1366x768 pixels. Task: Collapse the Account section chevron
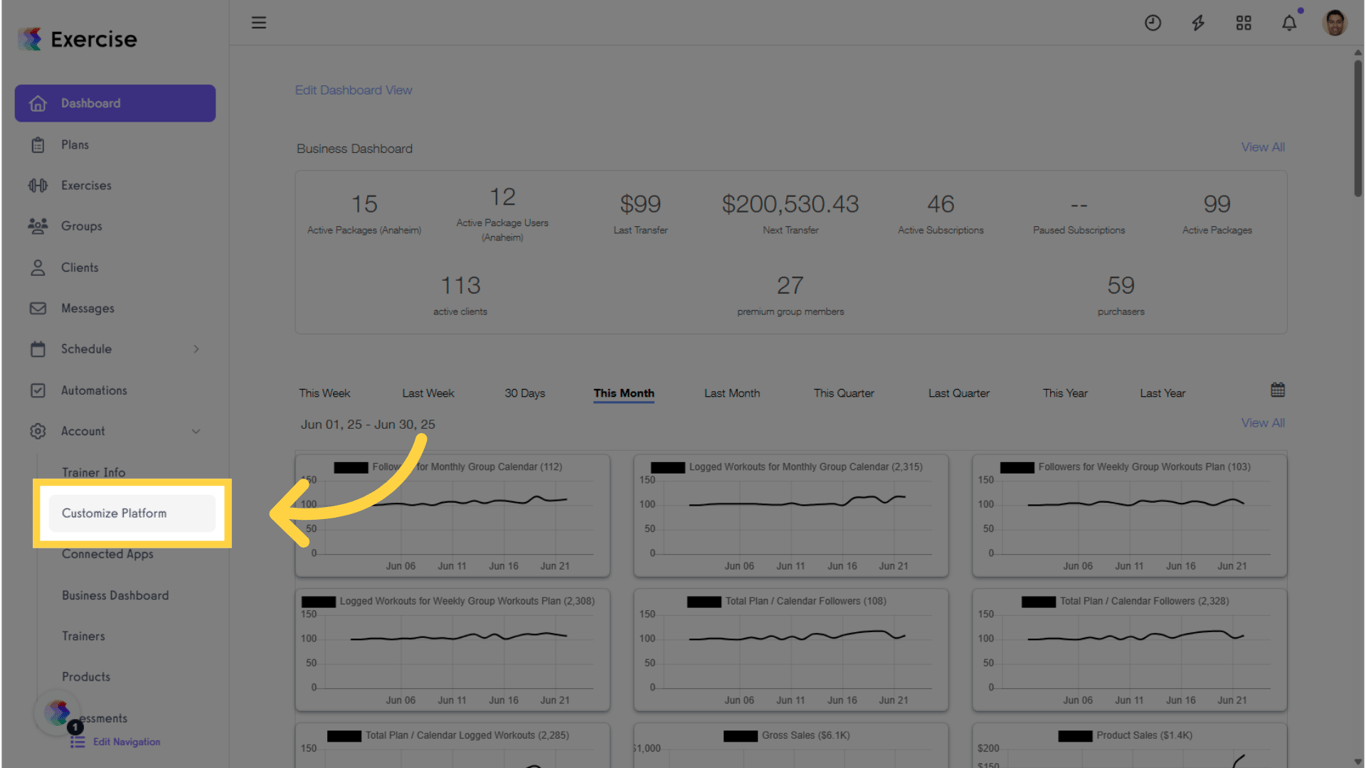pyautogui.click(x=197, y=431)
